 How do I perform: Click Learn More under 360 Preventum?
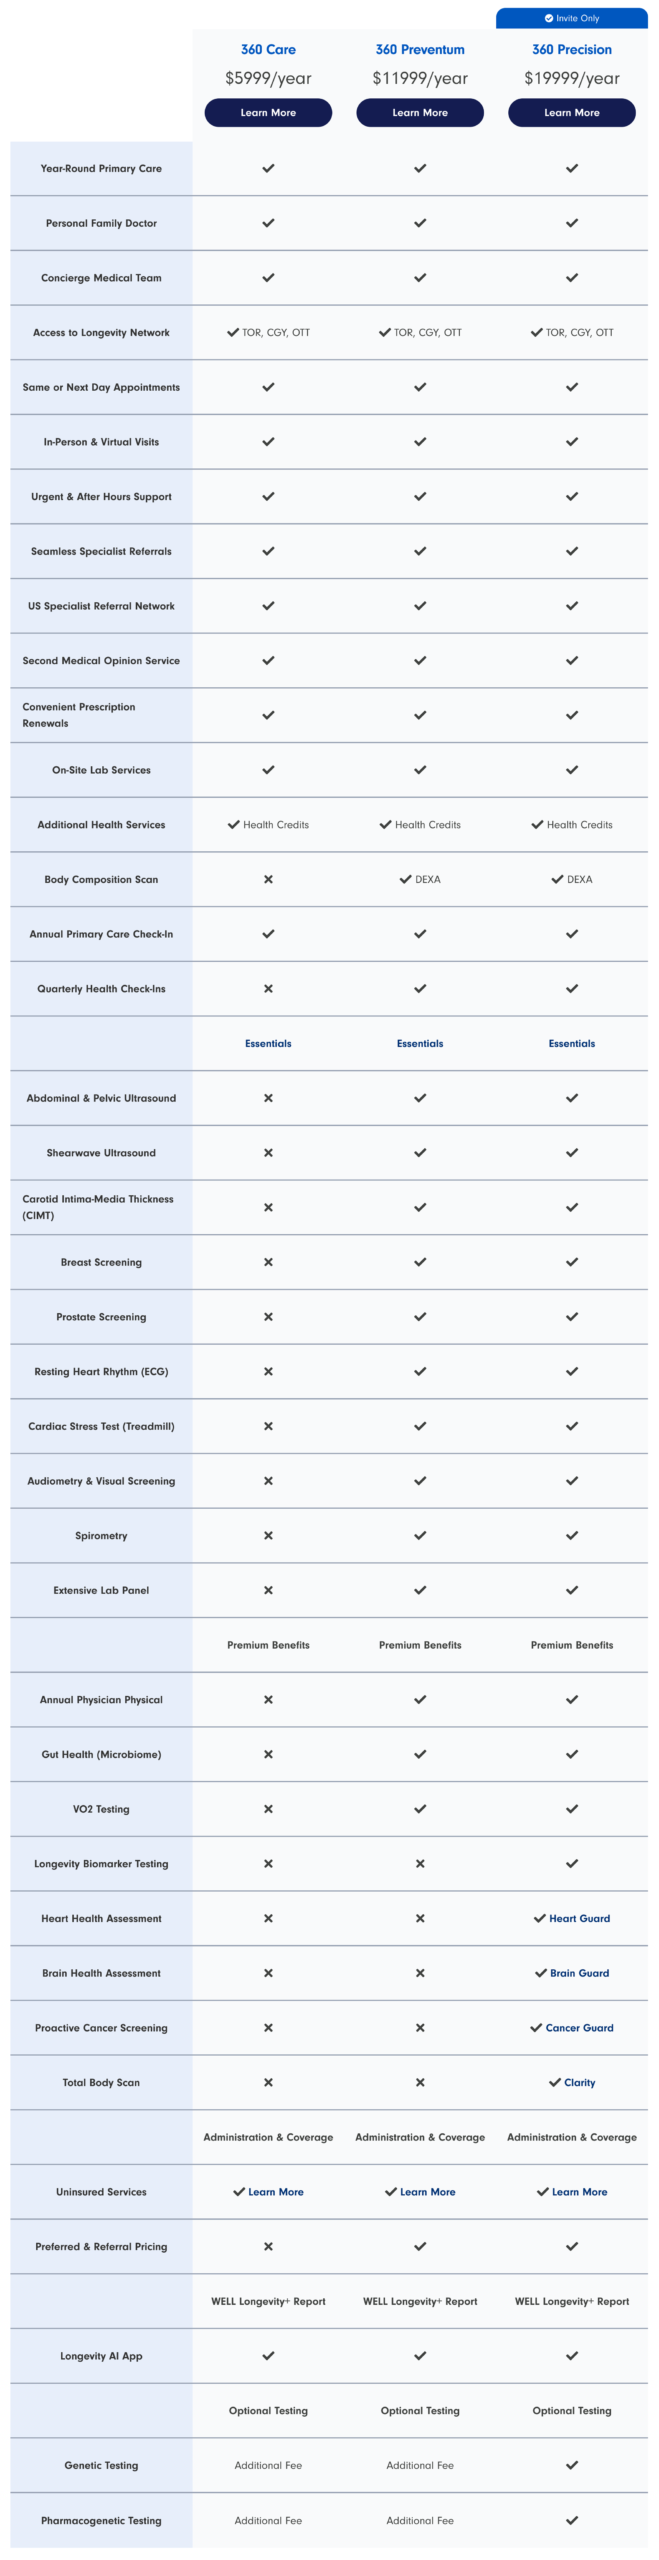point(420,113)
